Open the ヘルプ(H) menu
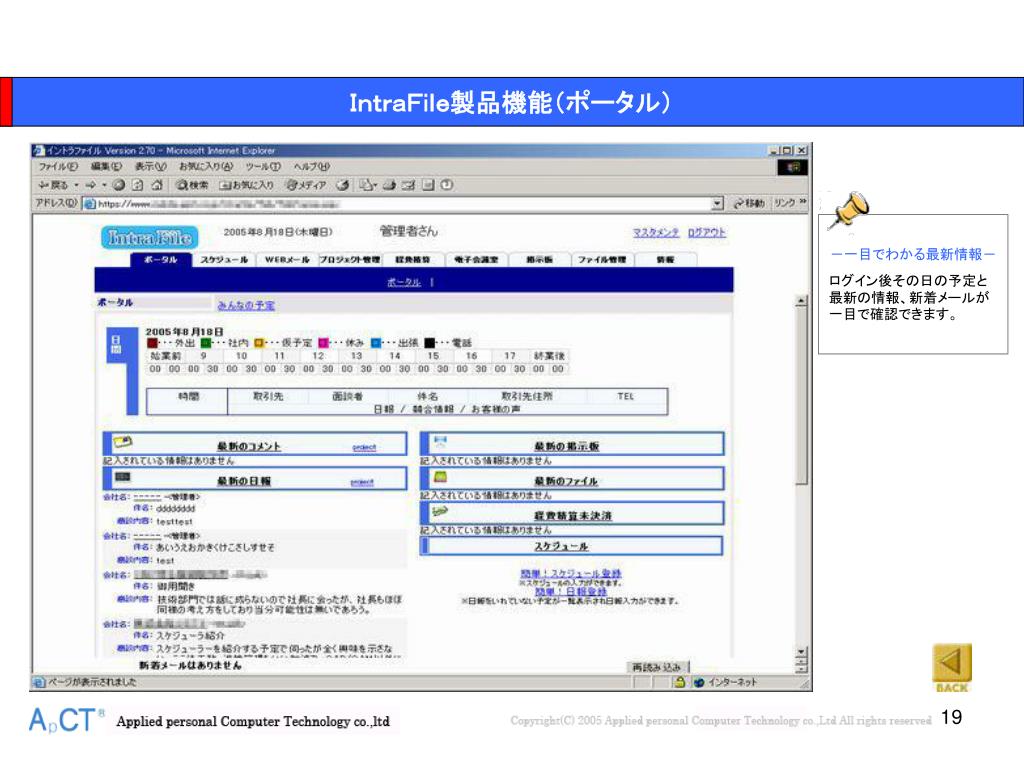 [x=312, y=167]
